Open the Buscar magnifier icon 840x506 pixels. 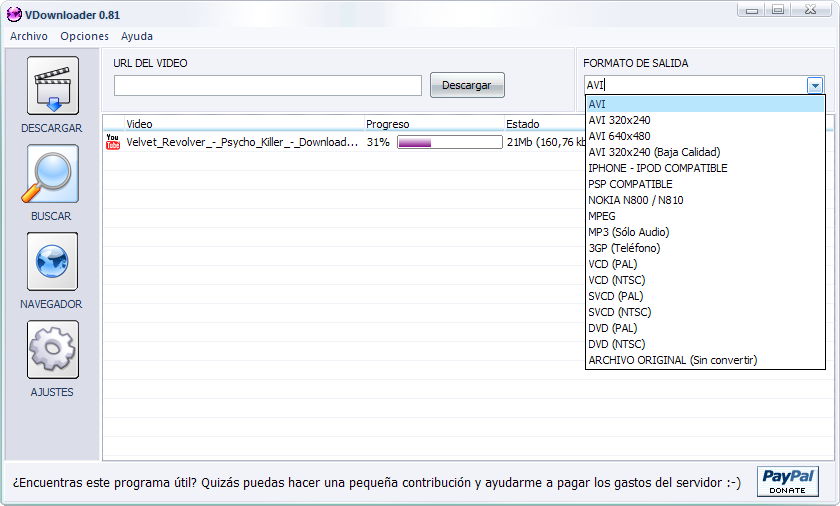[x=52, y=174]
